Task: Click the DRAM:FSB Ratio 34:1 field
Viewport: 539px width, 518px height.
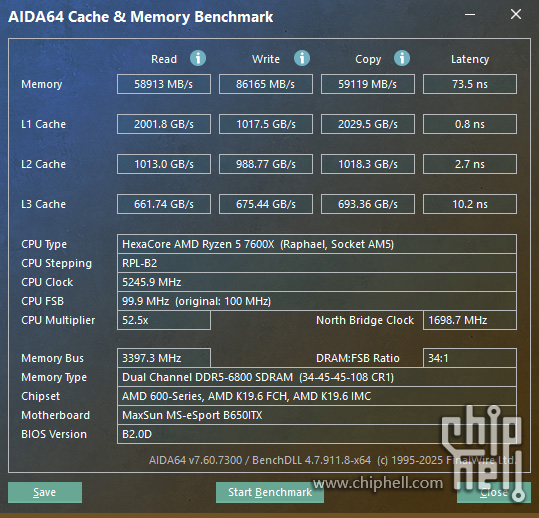Action: click(x=470, y=358)
